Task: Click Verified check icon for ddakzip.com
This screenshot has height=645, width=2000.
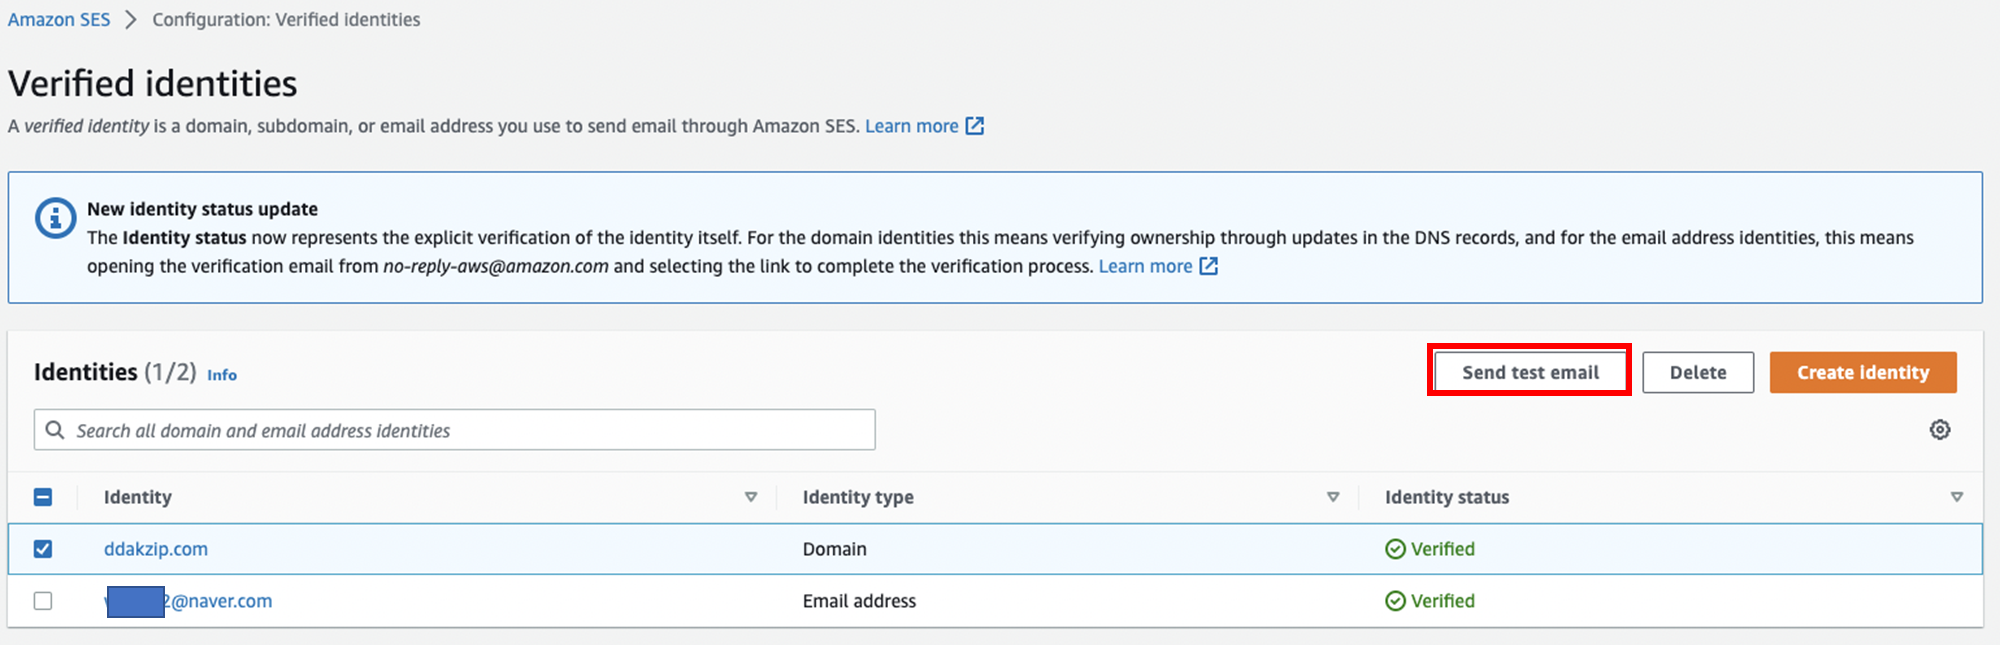Action: (x=1395, y=549)
